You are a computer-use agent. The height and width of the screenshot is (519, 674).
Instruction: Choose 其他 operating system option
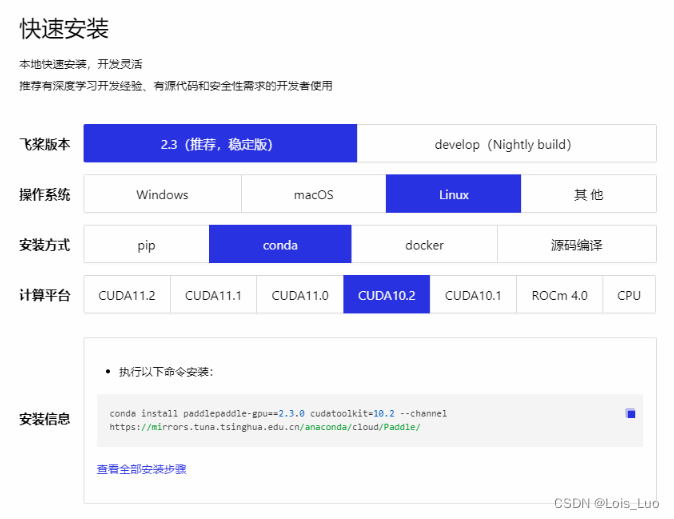(x=588, y=194)
